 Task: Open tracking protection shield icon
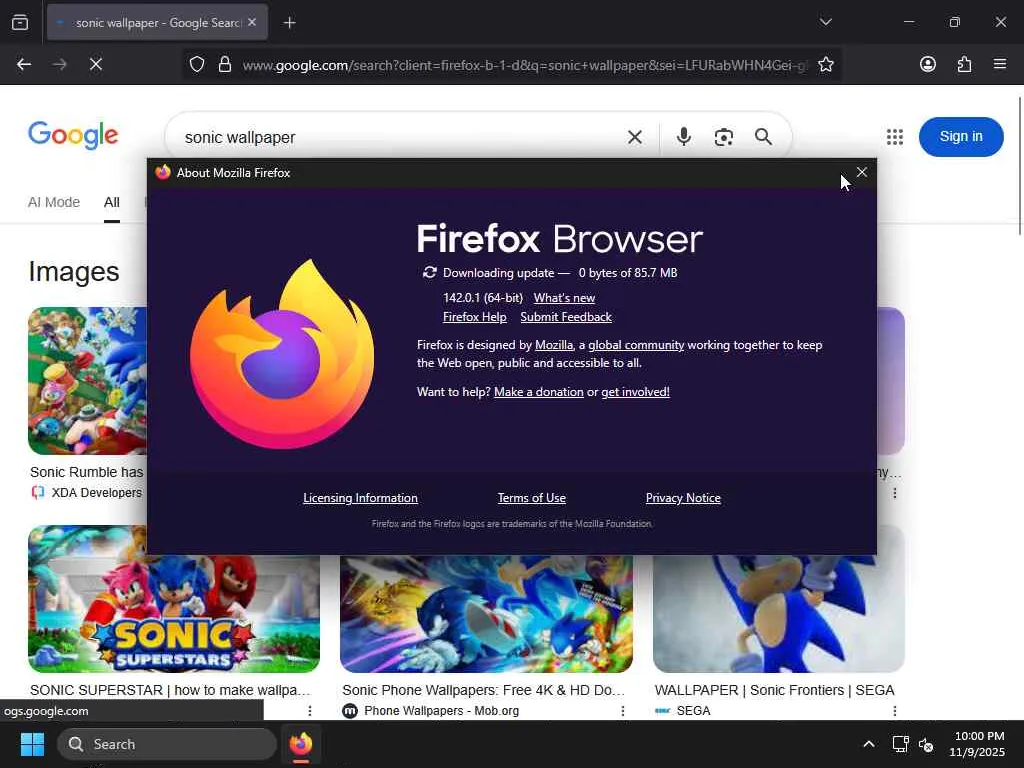coord(197,64)
